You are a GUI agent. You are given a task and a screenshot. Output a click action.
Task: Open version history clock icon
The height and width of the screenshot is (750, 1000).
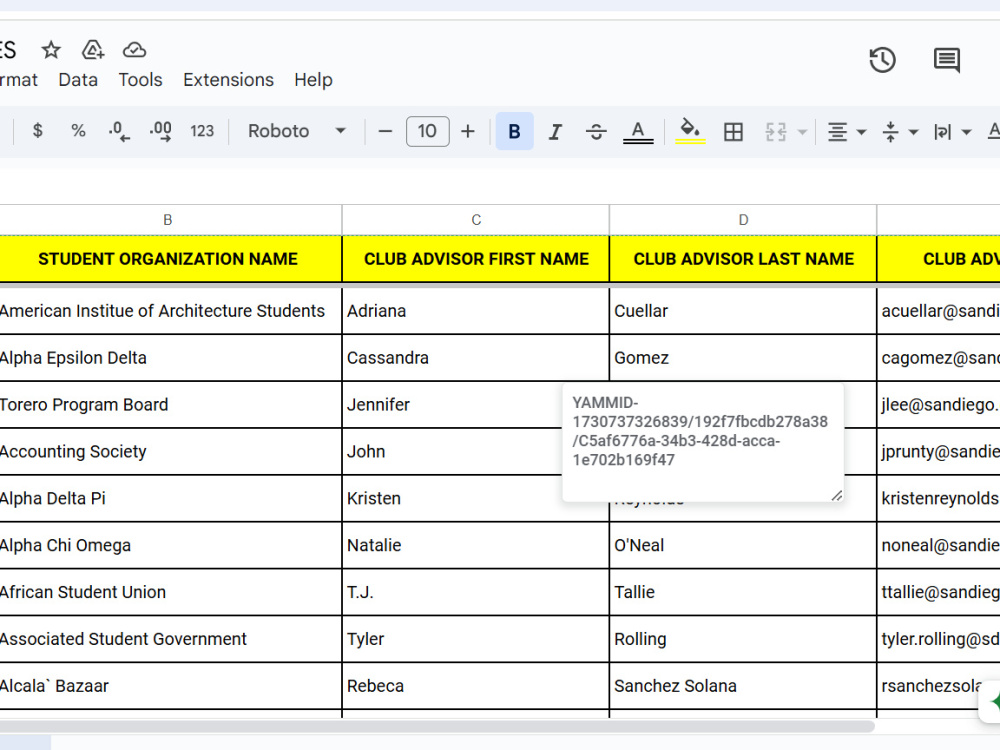(883, 60)
